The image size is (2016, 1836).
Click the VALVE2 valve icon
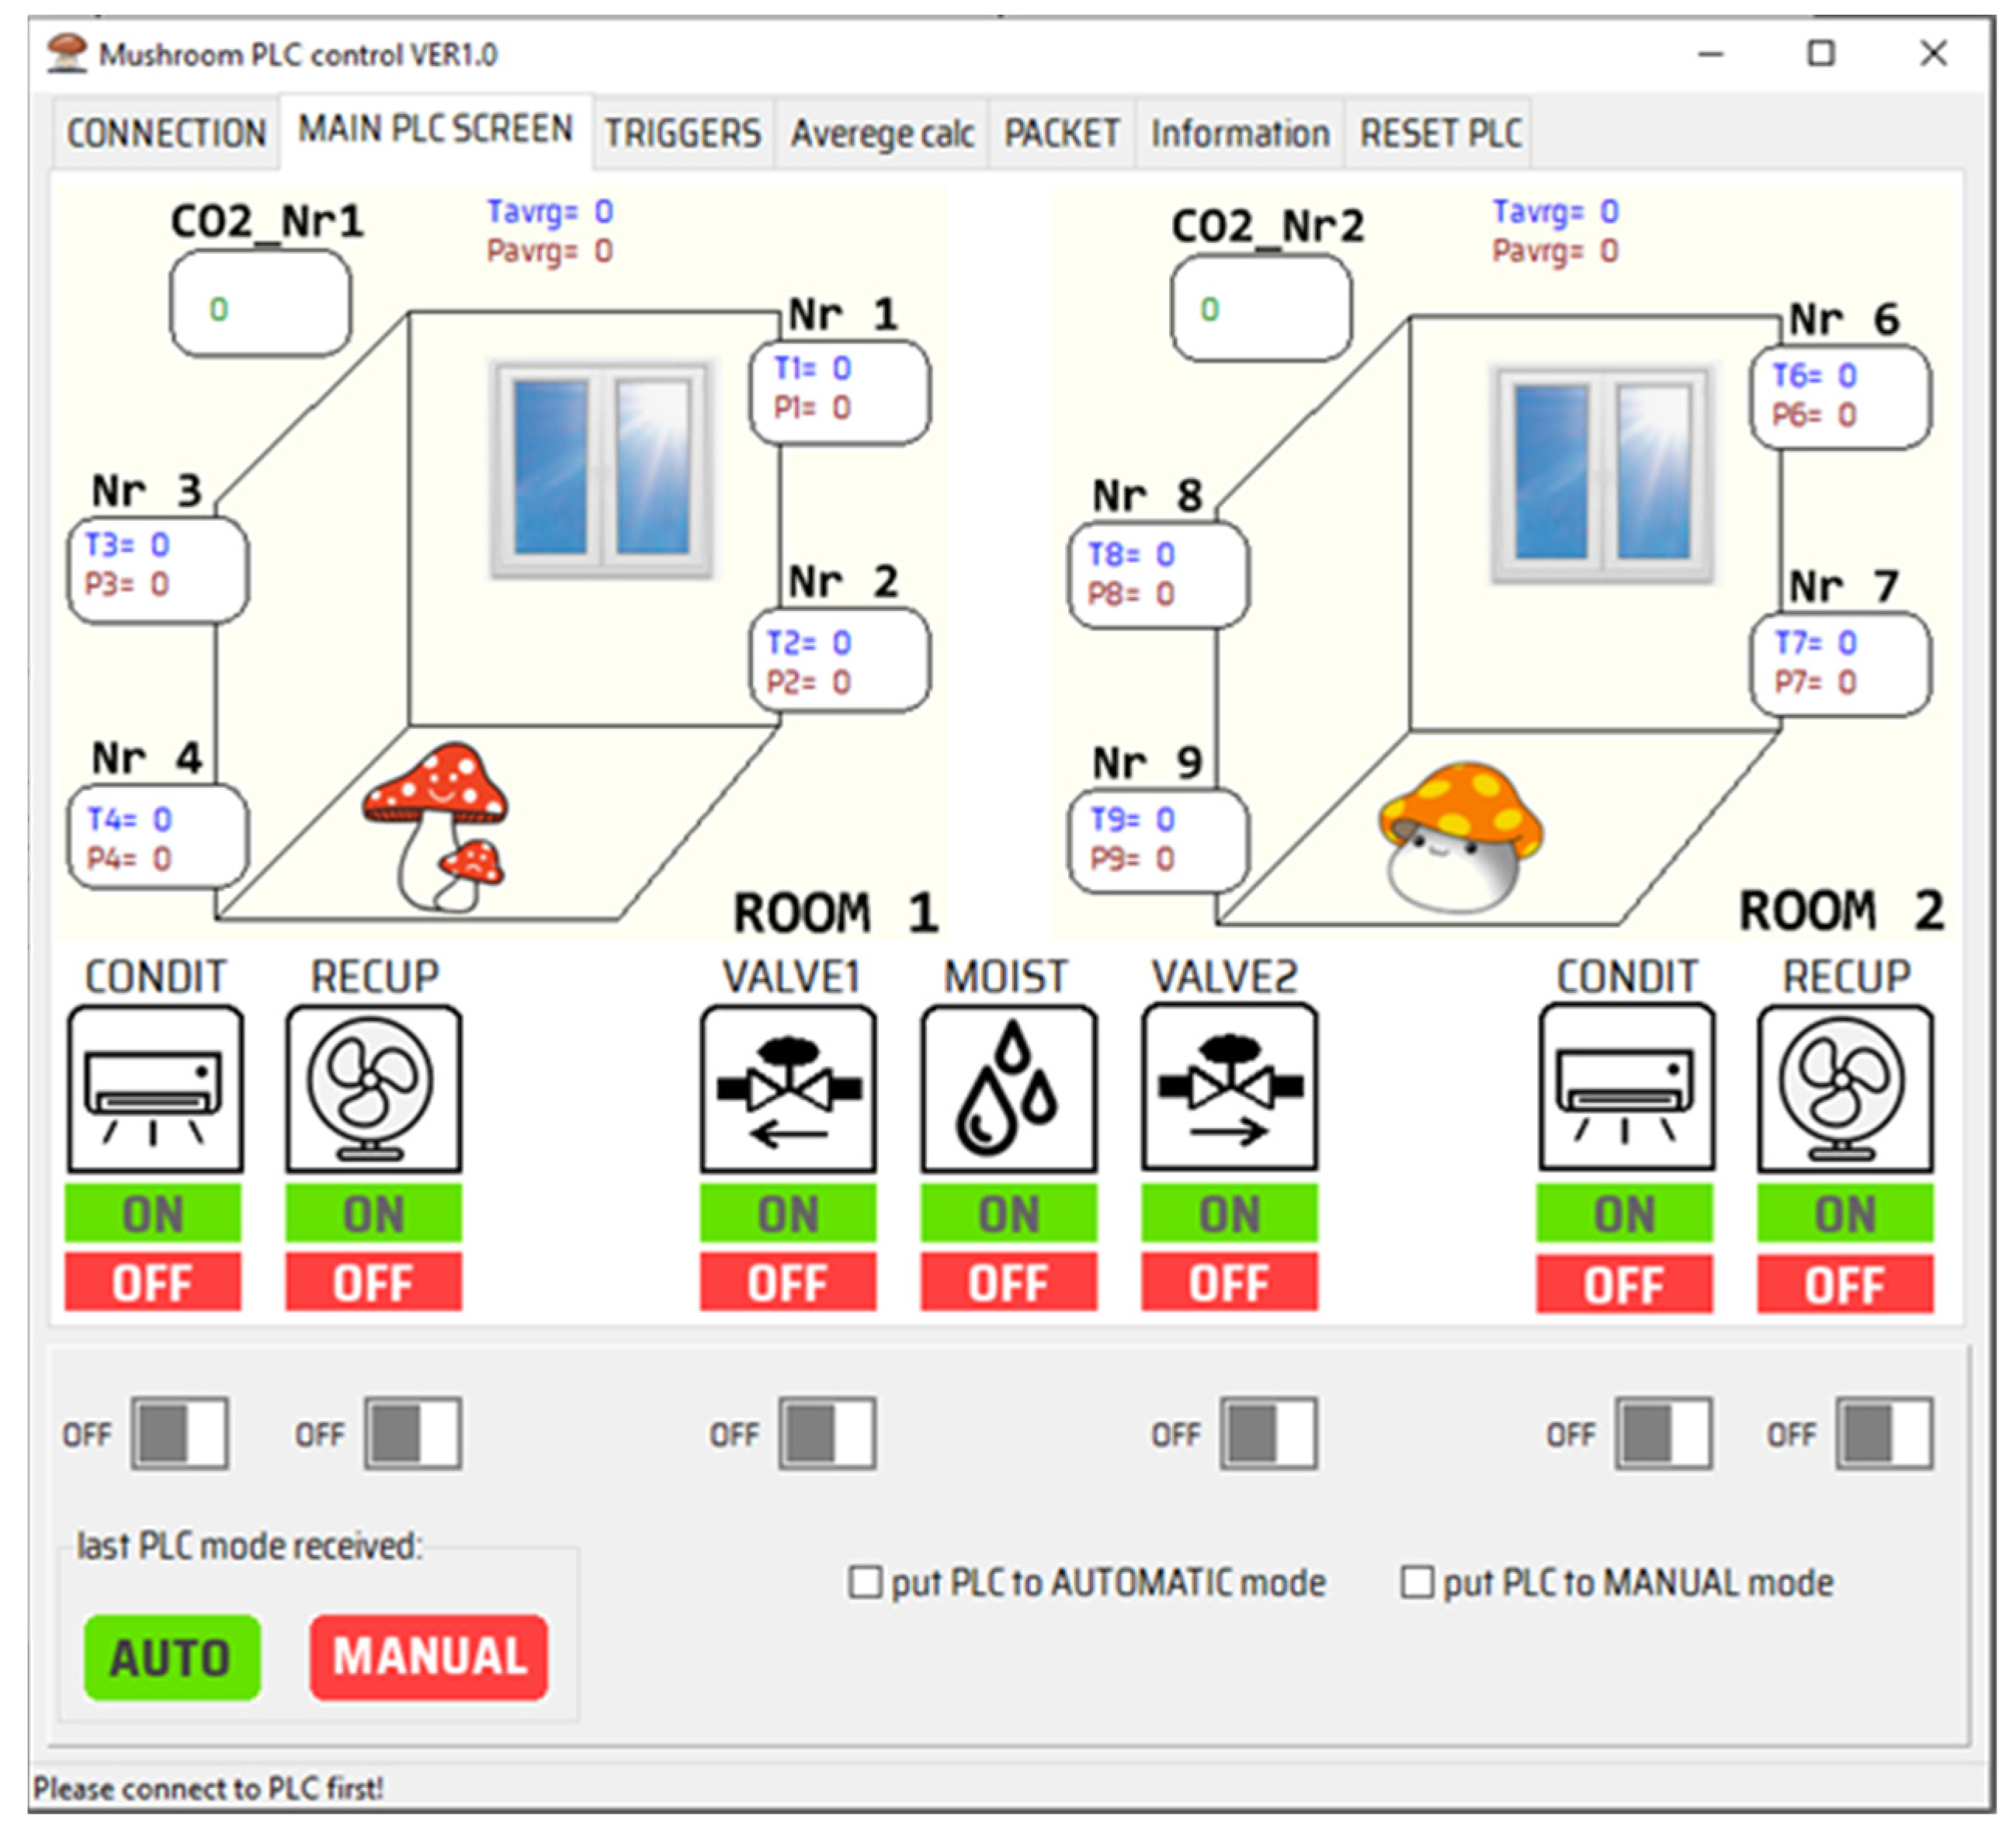(1229, 1089)
